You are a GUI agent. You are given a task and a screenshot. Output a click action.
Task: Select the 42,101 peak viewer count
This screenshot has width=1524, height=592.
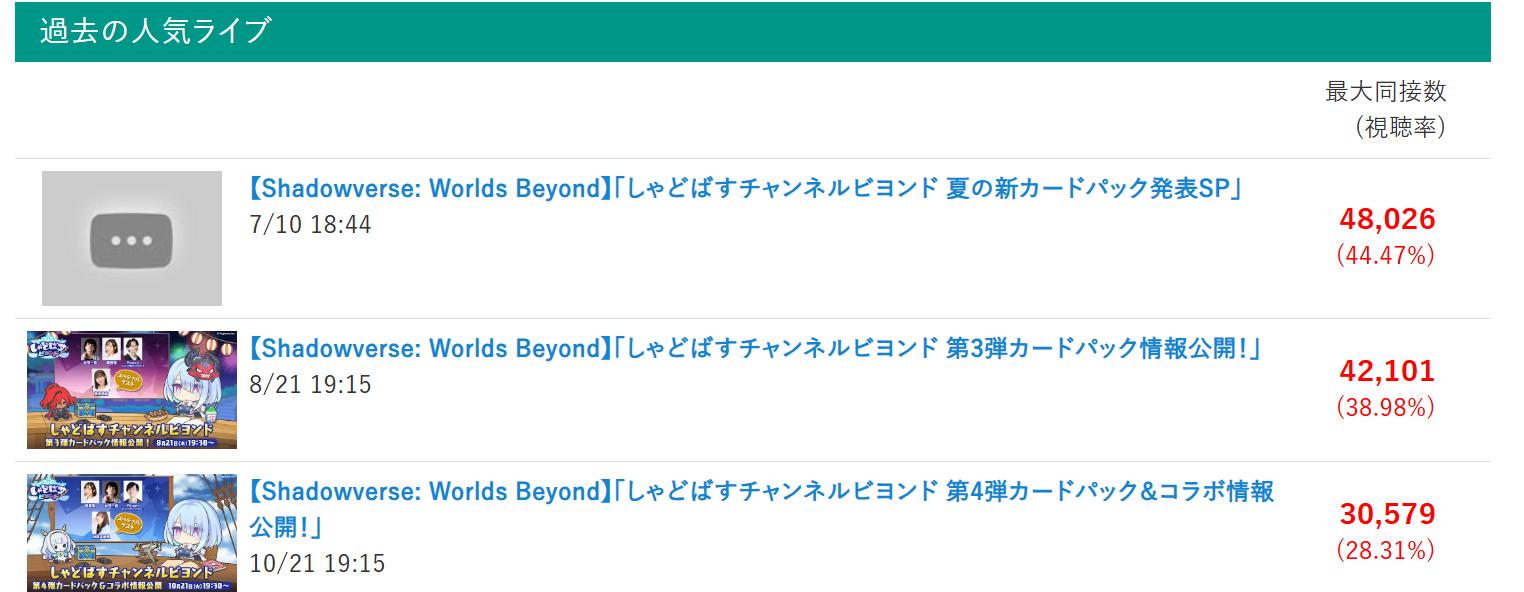[1386, 371]
